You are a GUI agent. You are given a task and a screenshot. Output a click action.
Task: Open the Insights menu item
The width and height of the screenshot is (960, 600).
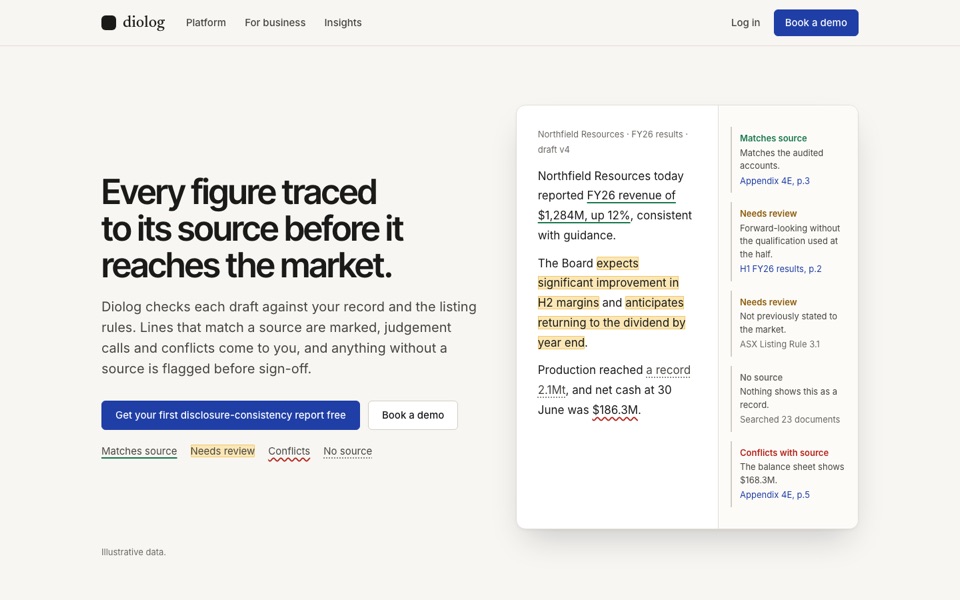343,23
